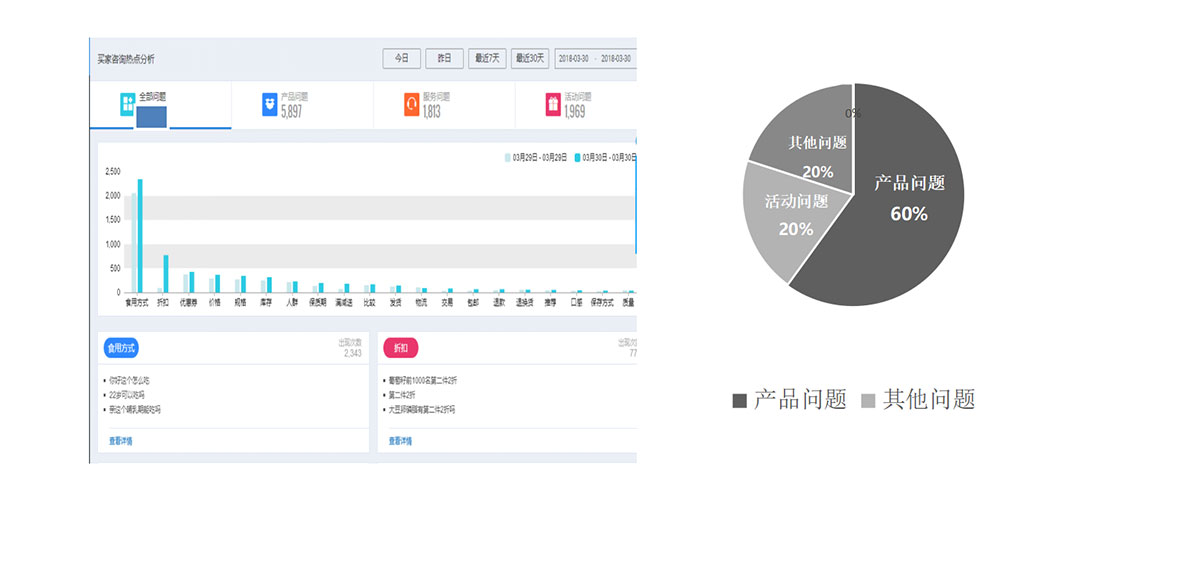Click the 退款 axis label
The height and width of the screenshot is (578, 1202).
499,301
